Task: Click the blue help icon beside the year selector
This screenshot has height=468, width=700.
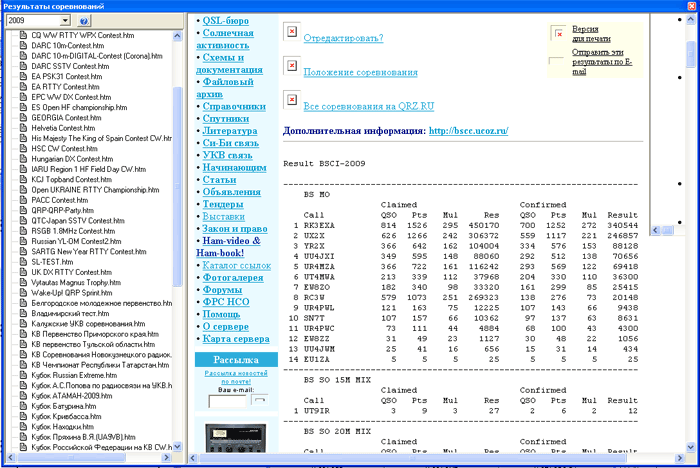Action: [84, 21]
